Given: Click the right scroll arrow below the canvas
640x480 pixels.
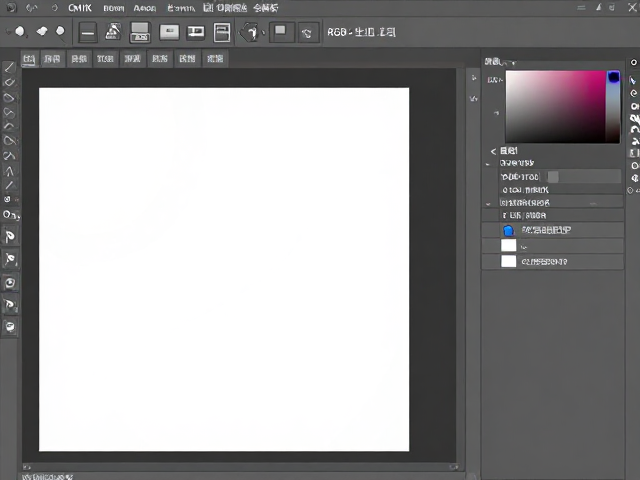Looking at the screenshot, I should pos(454,467).
